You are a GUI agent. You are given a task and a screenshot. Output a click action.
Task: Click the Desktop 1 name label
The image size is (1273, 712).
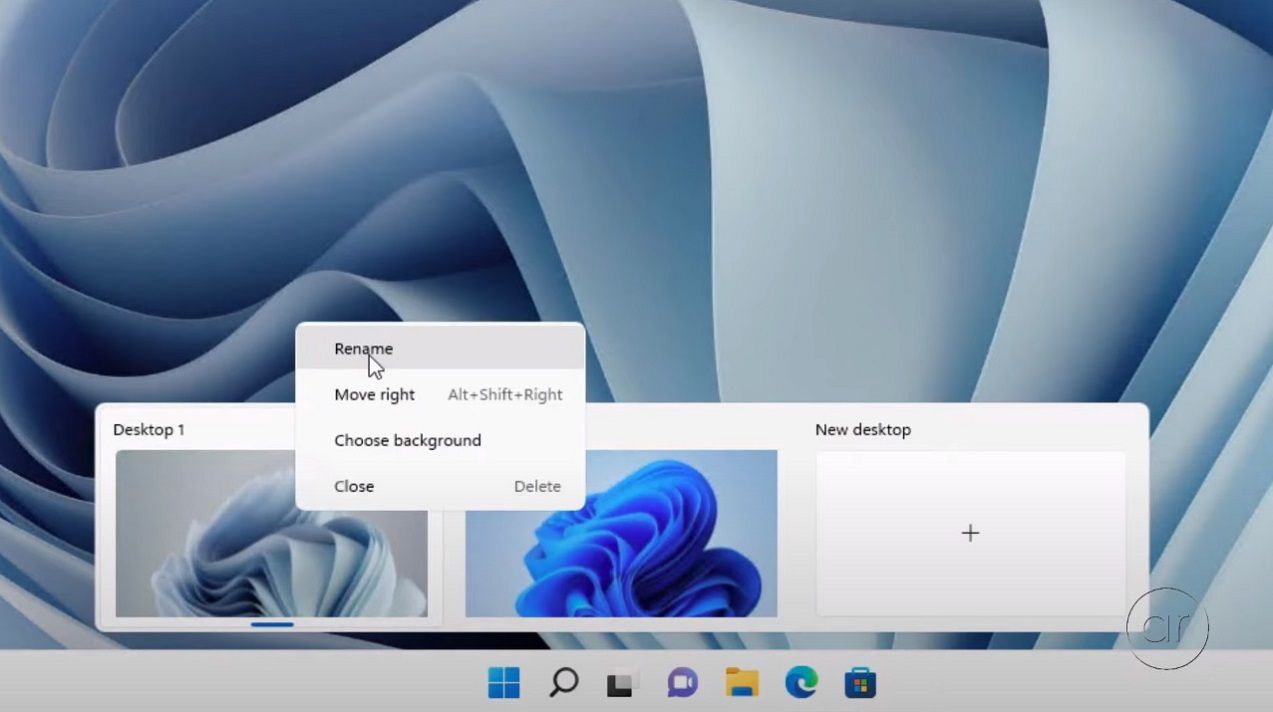pos(149,429)
